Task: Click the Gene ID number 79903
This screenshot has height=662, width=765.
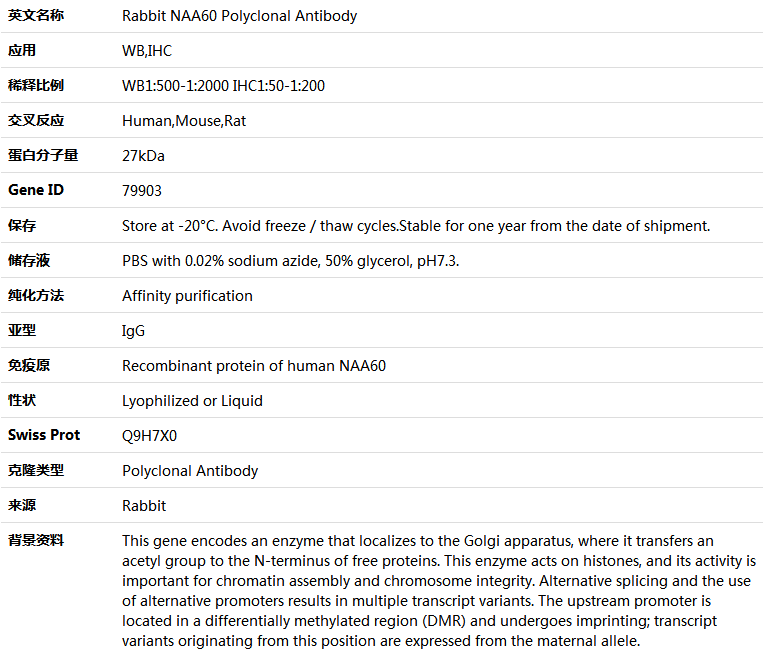Action: pos(141,191)
